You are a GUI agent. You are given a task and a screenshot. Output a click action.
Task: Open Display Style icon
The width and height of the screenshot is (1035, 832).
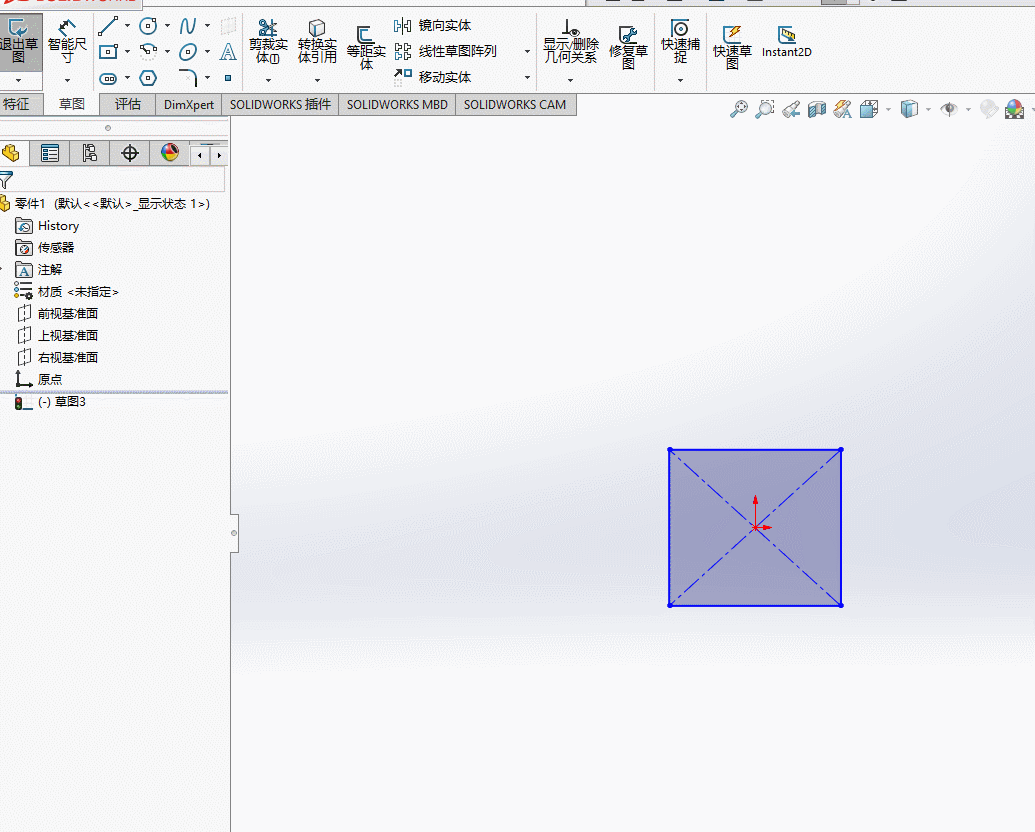tap(909, 109)
